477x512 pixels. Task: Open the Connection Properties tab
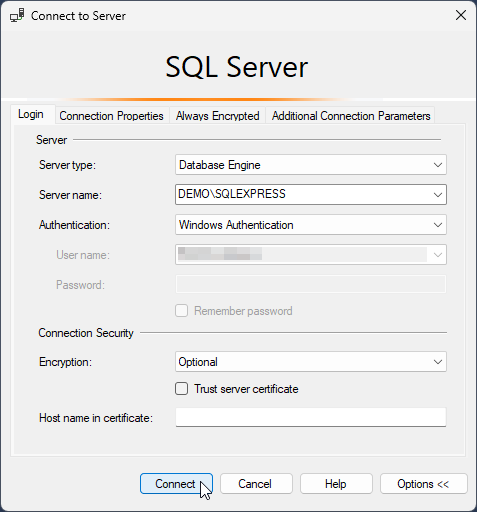[111, 116]
